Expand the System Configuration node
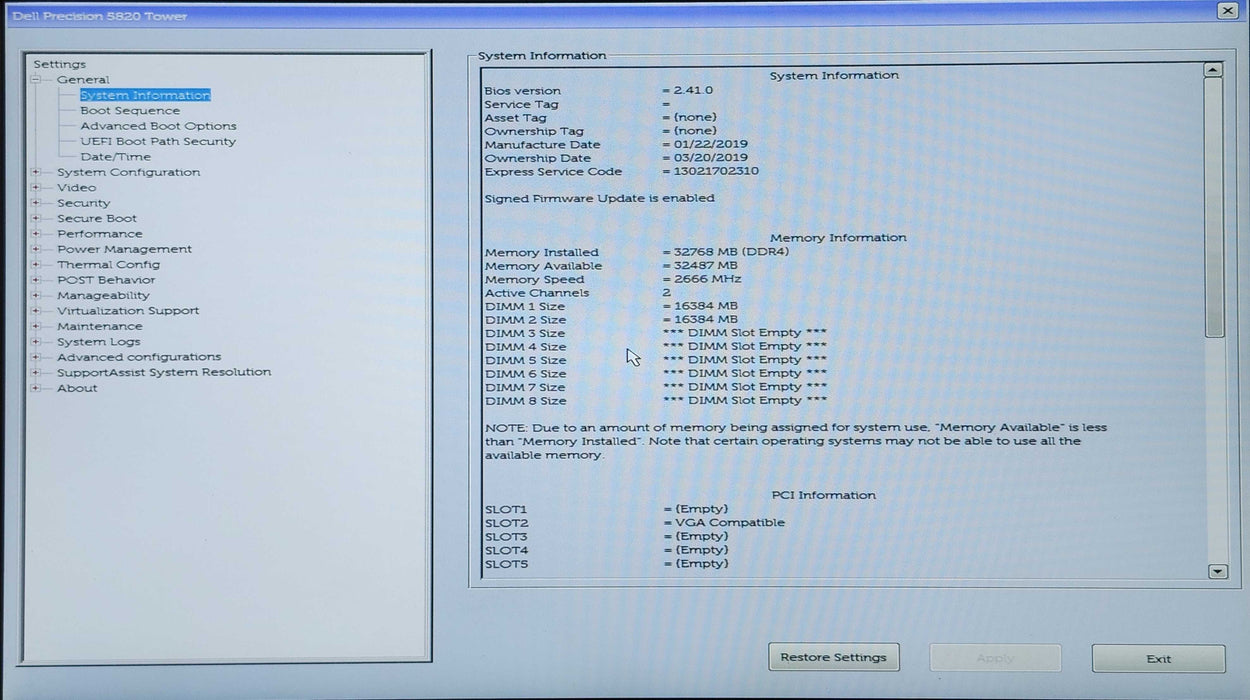The image size is (1250, 700). [36, 172]
